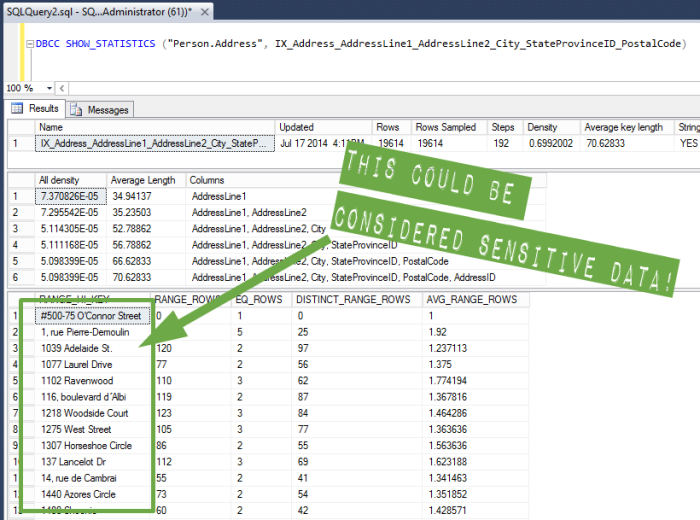The width and height of the screenshot is (700, 520).
Task: Click the Messages tab icon
Action: tap(76, 110)
